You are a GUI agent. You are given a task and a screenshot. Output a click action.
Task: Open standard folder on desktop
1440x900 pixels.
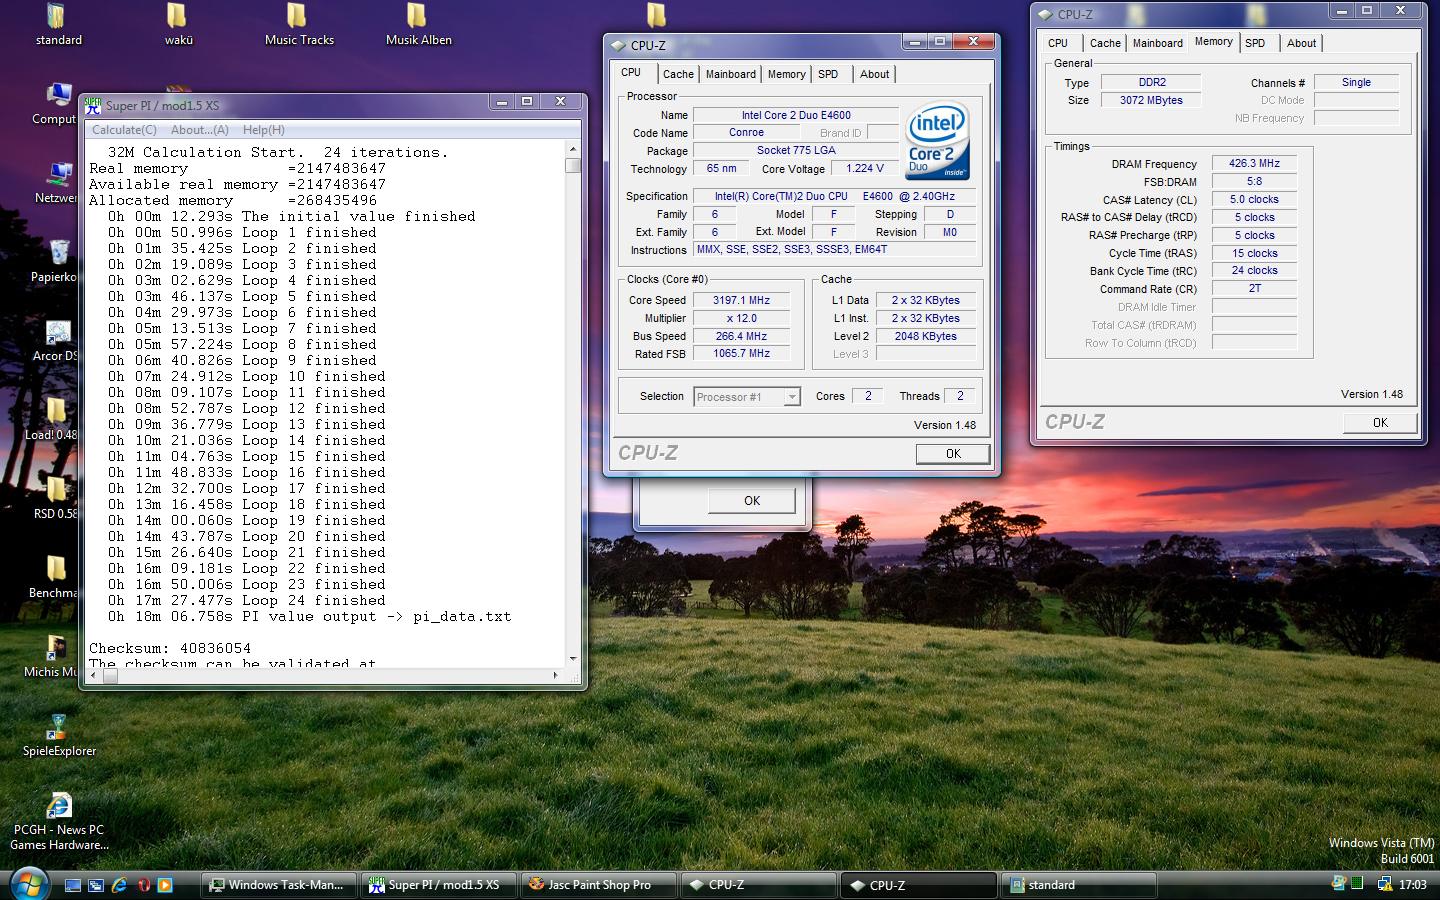58,25
